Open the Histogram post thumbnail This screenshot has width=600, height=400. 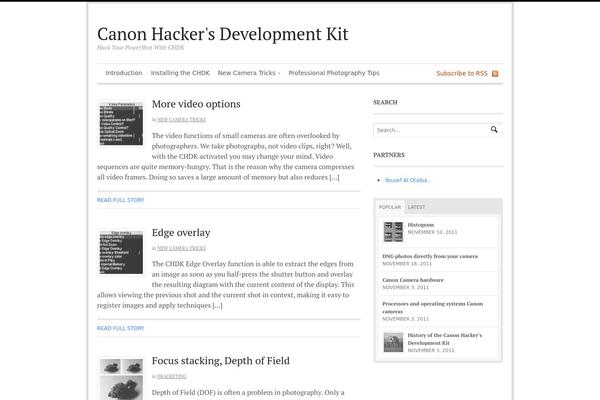[x=393, y=232]
